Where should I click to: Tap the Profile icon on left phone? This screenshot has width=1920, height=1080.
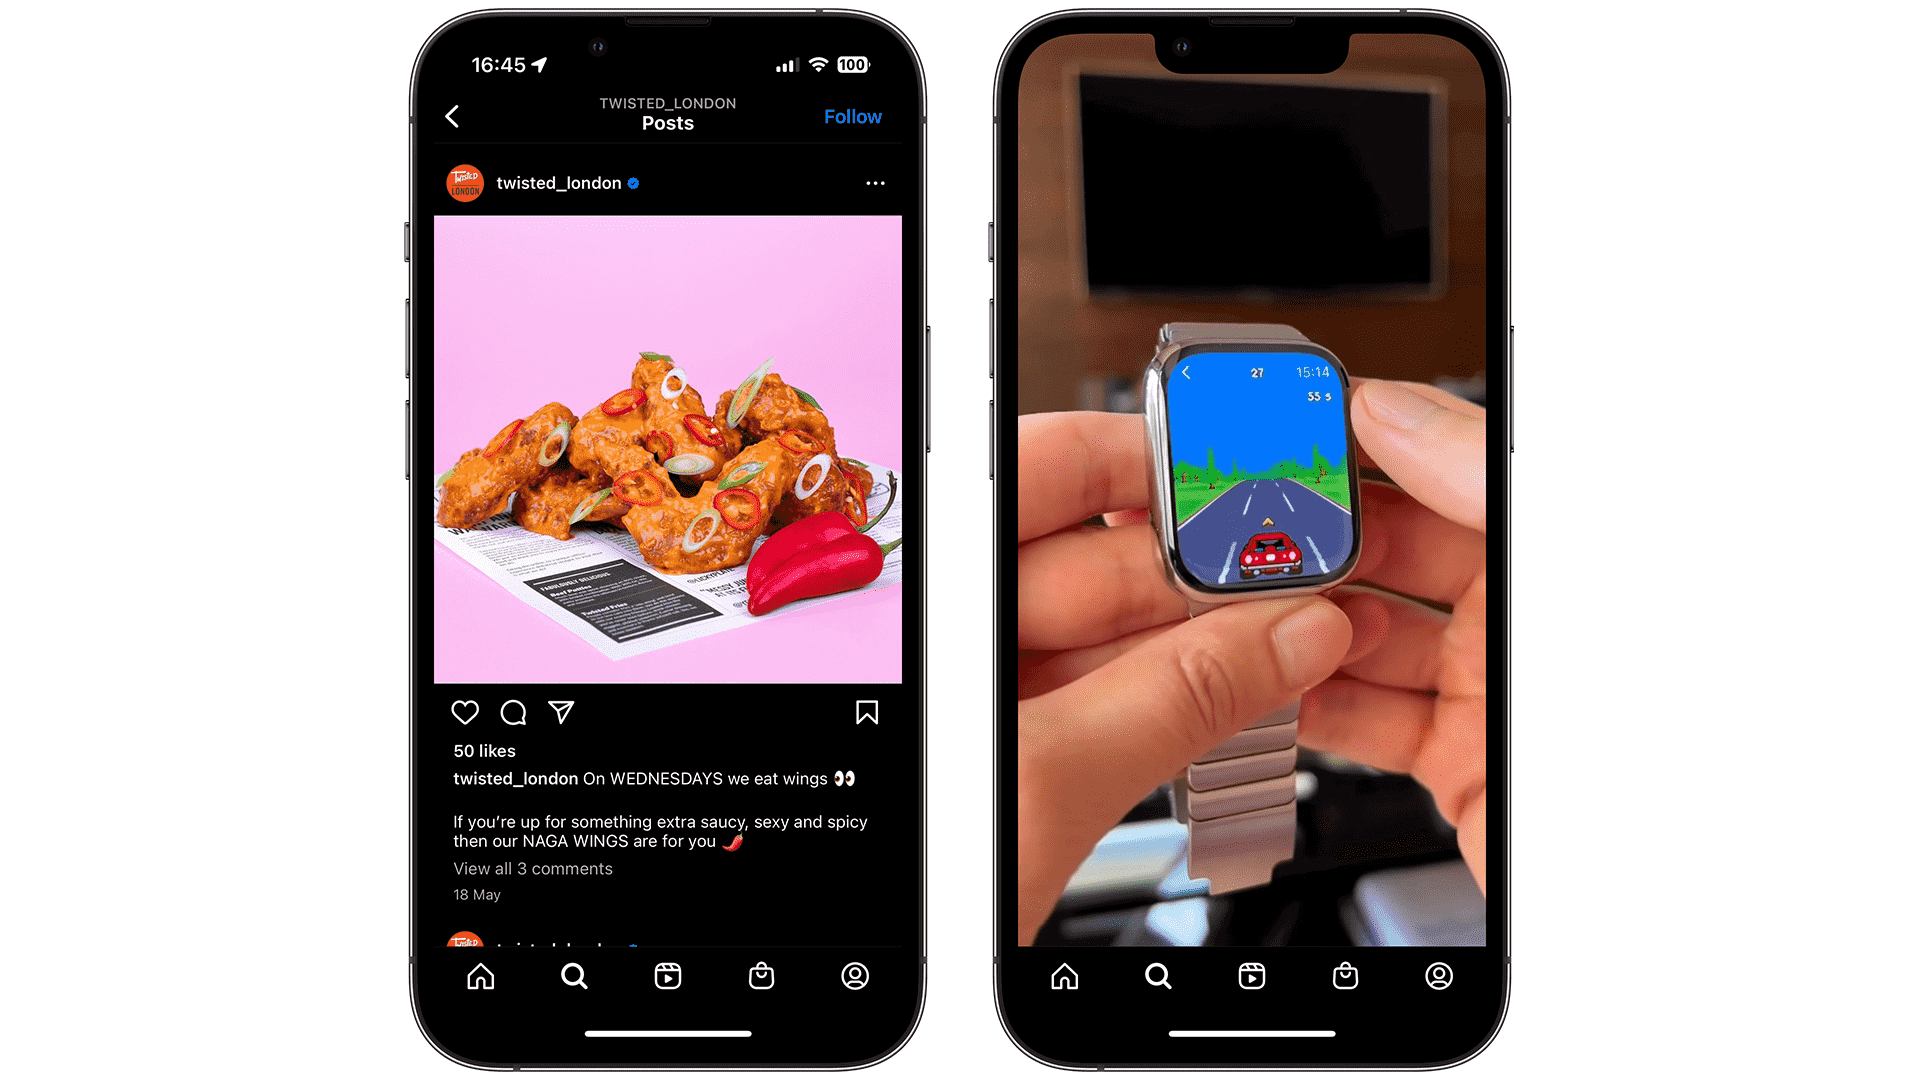[x=855, y=976]
